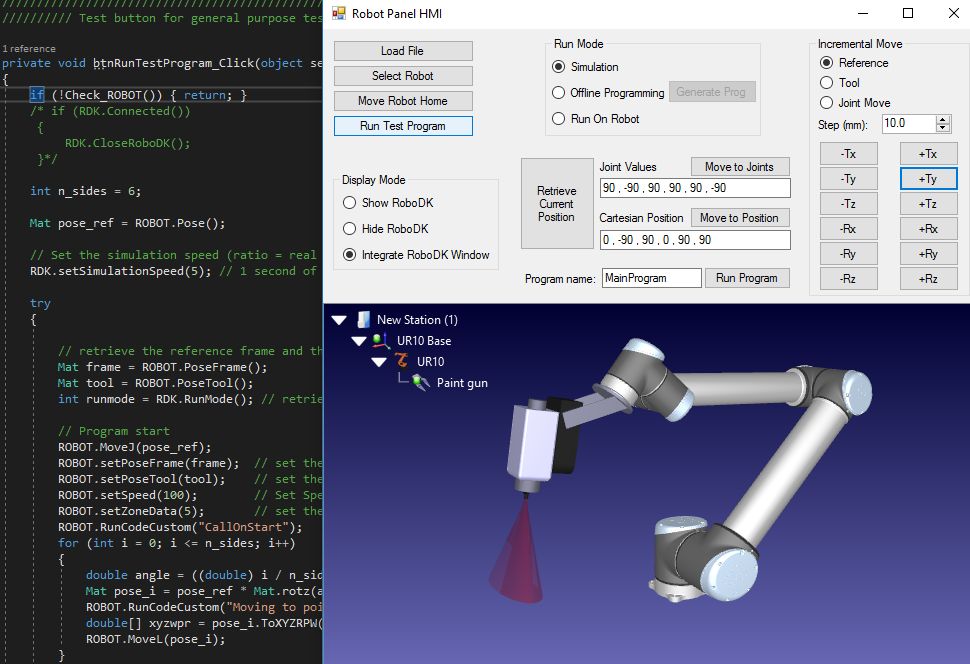Click the -Ry rotation button
The height and width of the screenshot is (664, 970).
[848, 254]
